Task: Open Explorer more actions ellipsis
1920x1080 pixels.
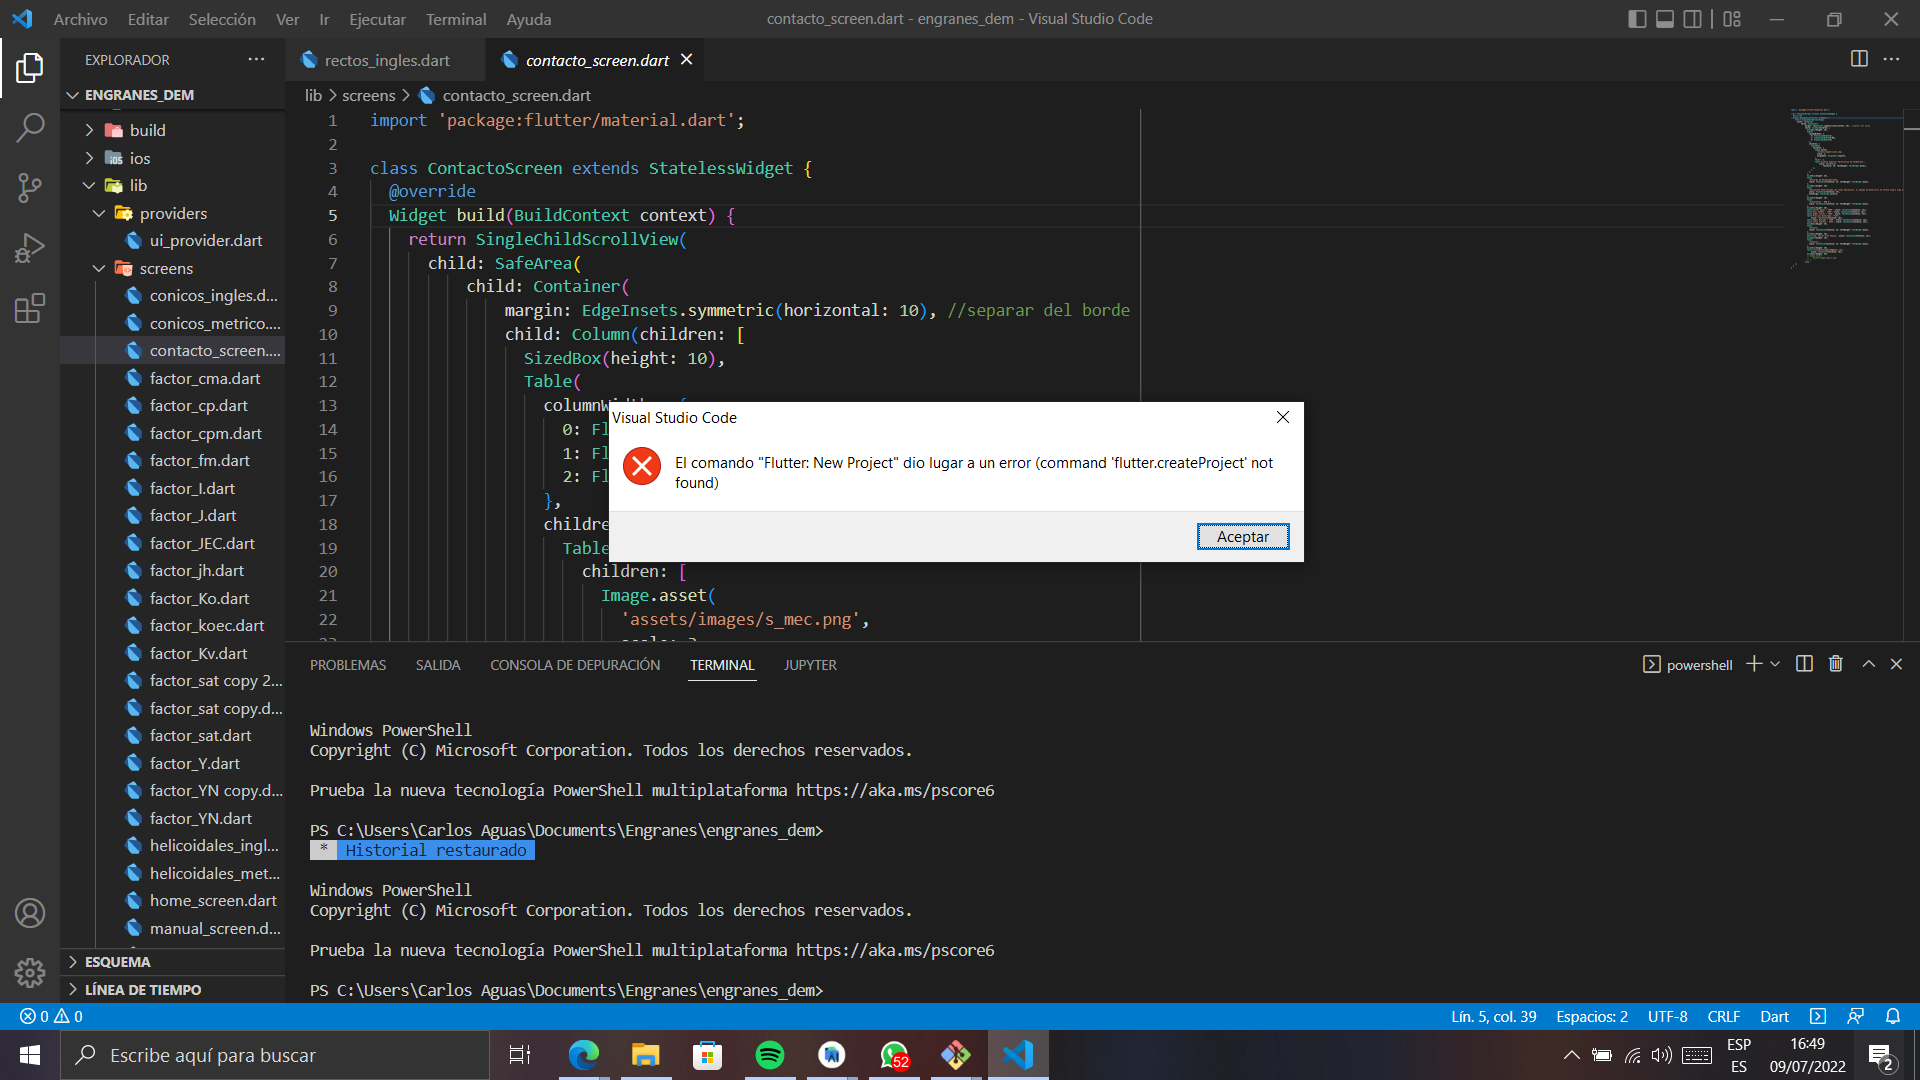Action: [257, 59]
